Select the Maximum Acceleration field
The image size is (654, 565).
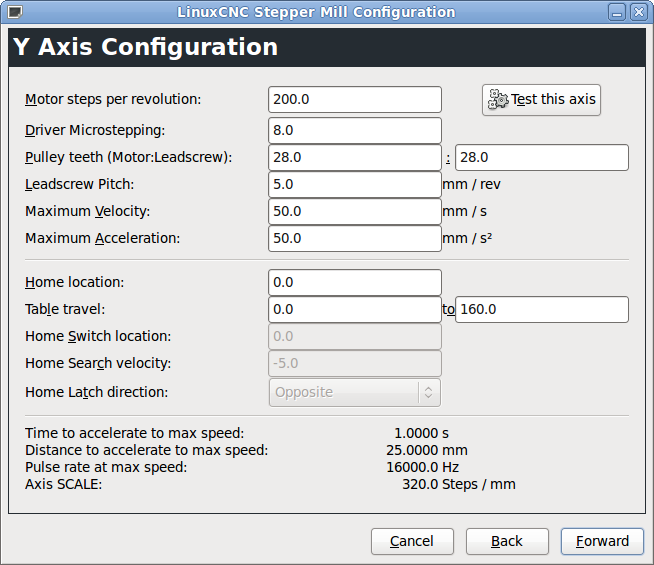355,239
